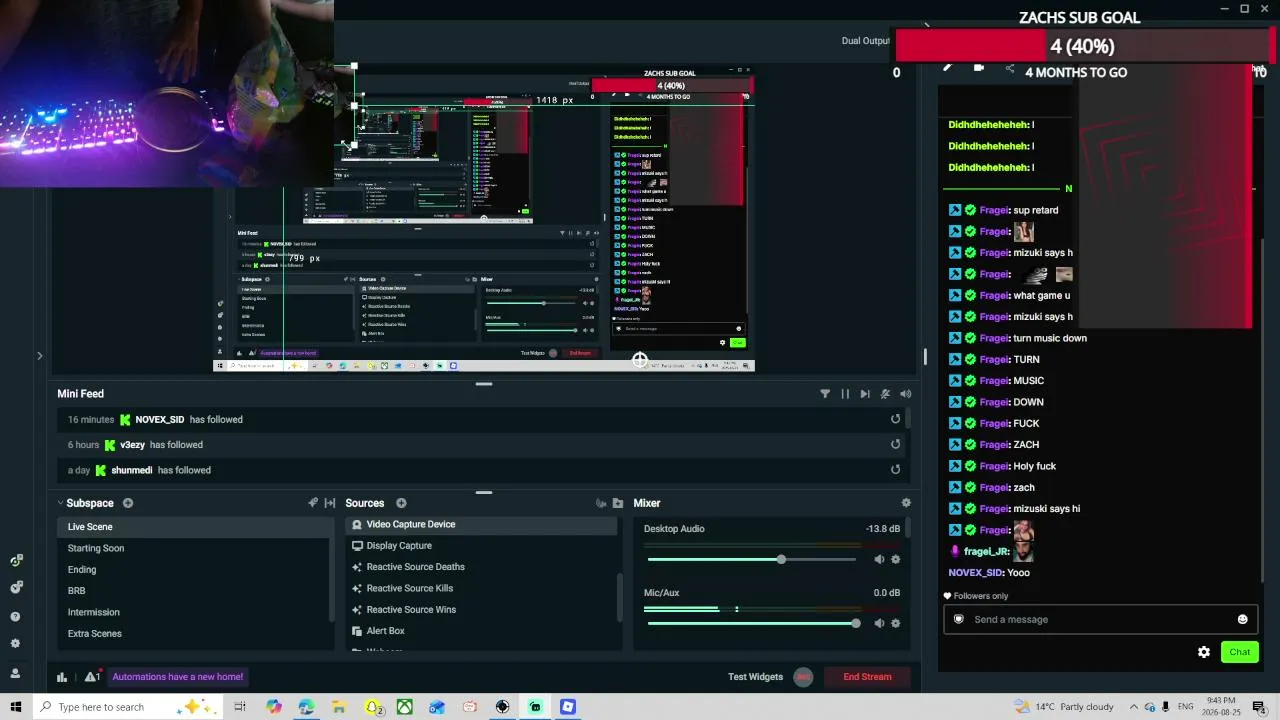The width and height of the screenshot is (1280, 720).
Task: Open chat settings gear below message box
Action: 1204,652
